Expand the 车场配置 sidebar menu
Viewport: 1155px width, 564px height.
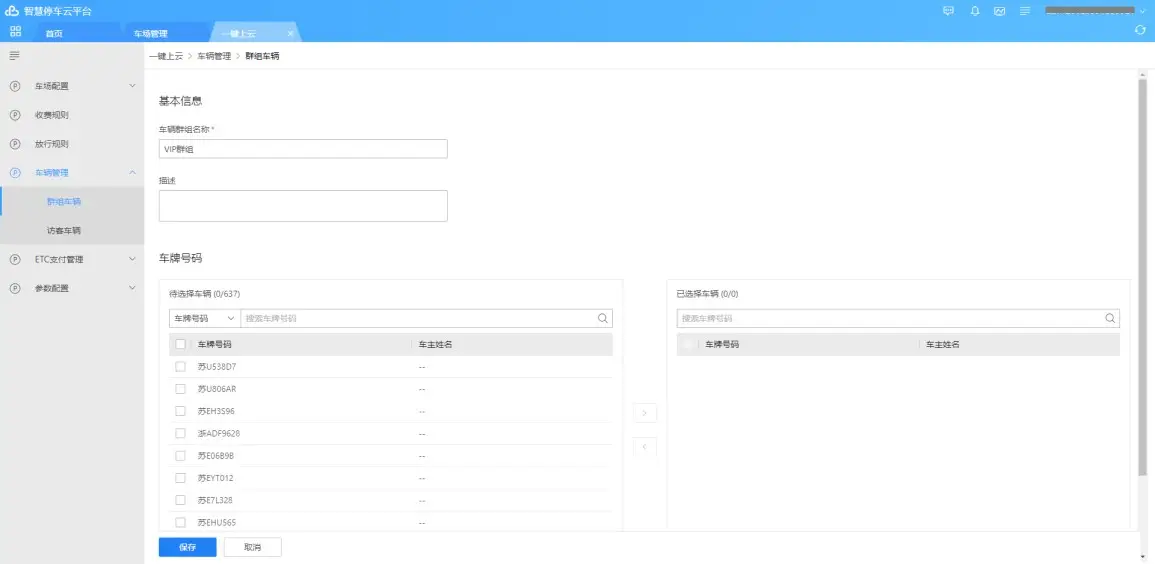coord(72,86)
